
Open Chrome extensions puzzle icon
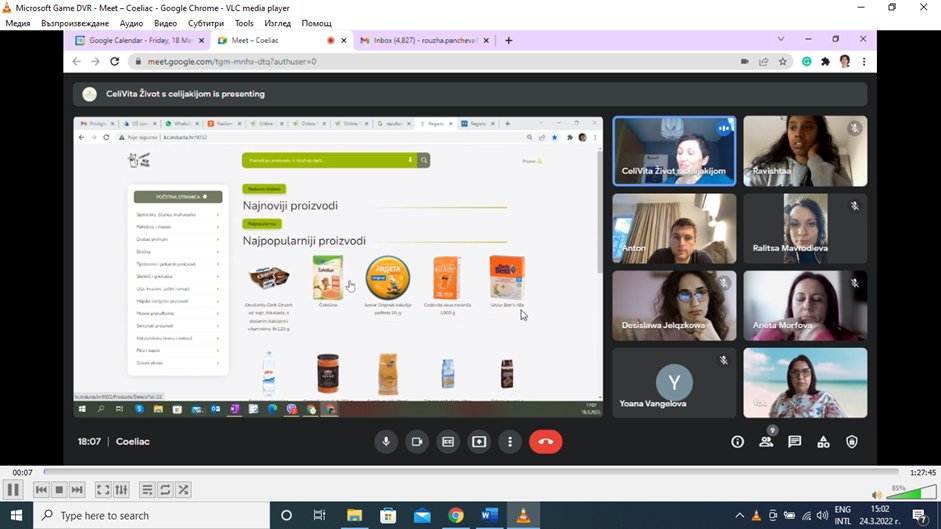826,61
